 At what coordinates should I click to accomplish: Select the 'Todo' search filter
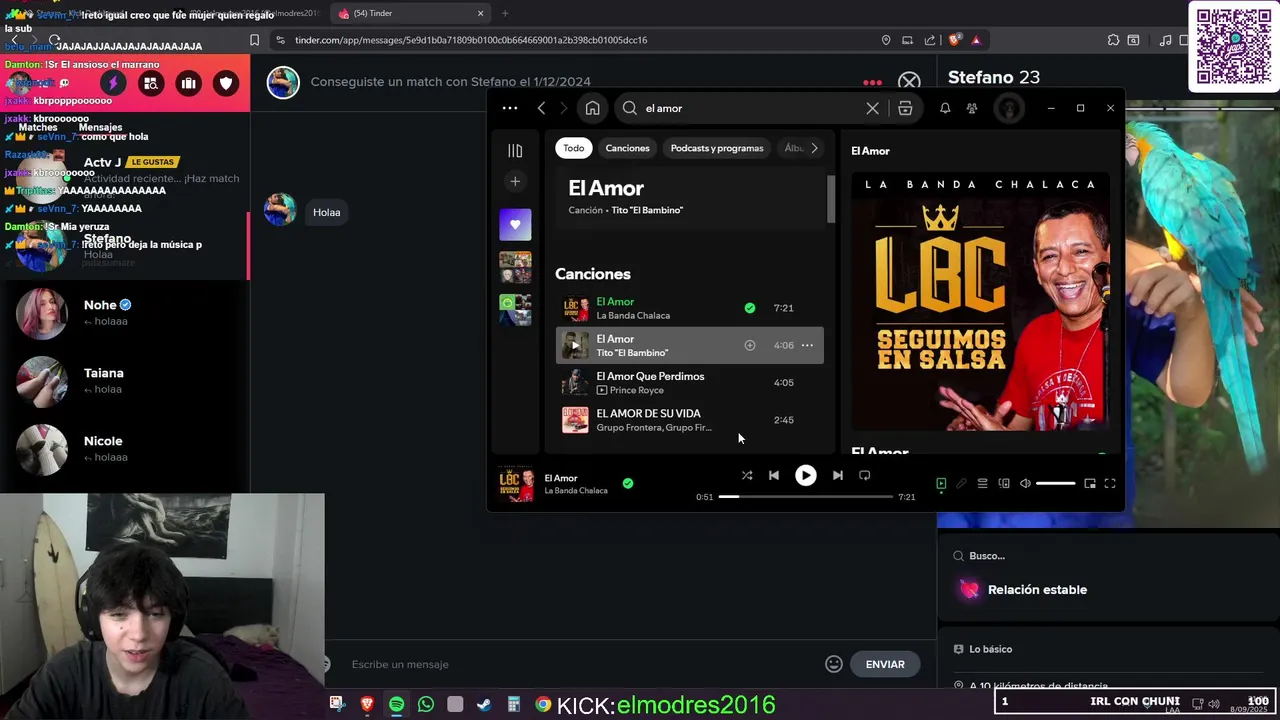(x=573, y=148)
